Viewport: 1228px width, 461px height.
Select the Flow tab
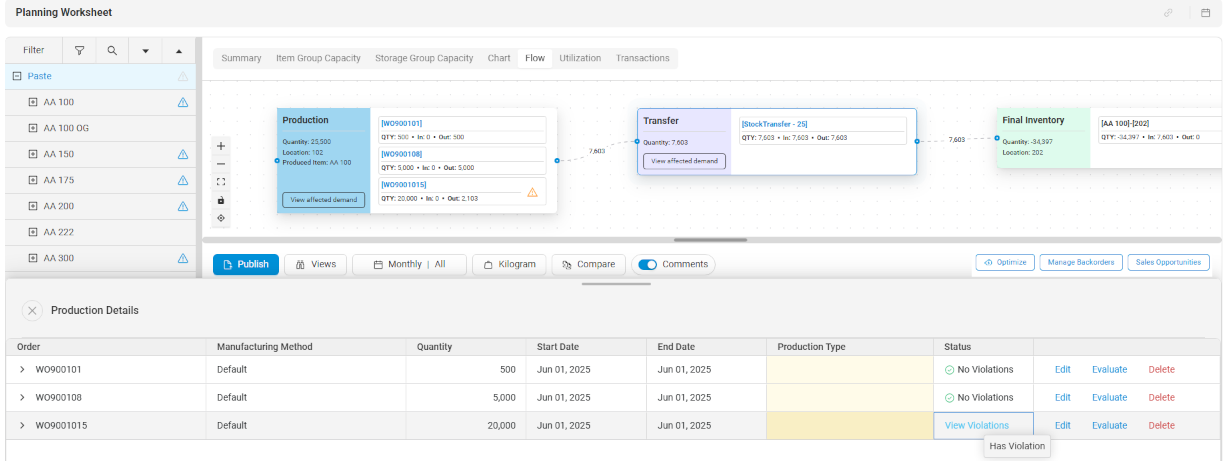pyautogui.click(x=535, y=58)
